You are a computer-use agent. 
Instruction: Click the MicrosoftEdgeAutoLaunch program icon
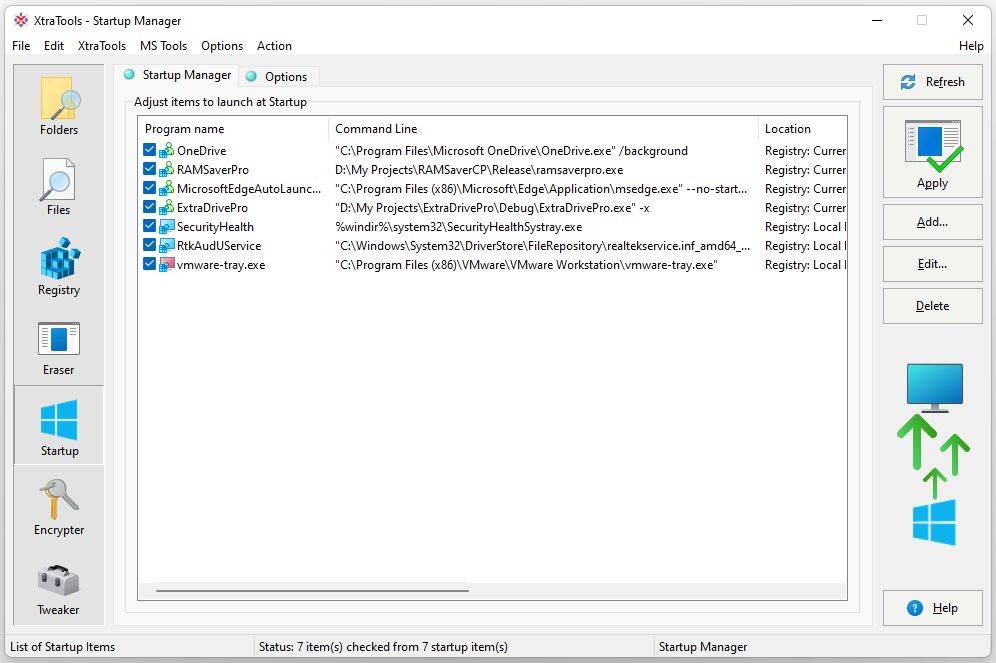166,189
